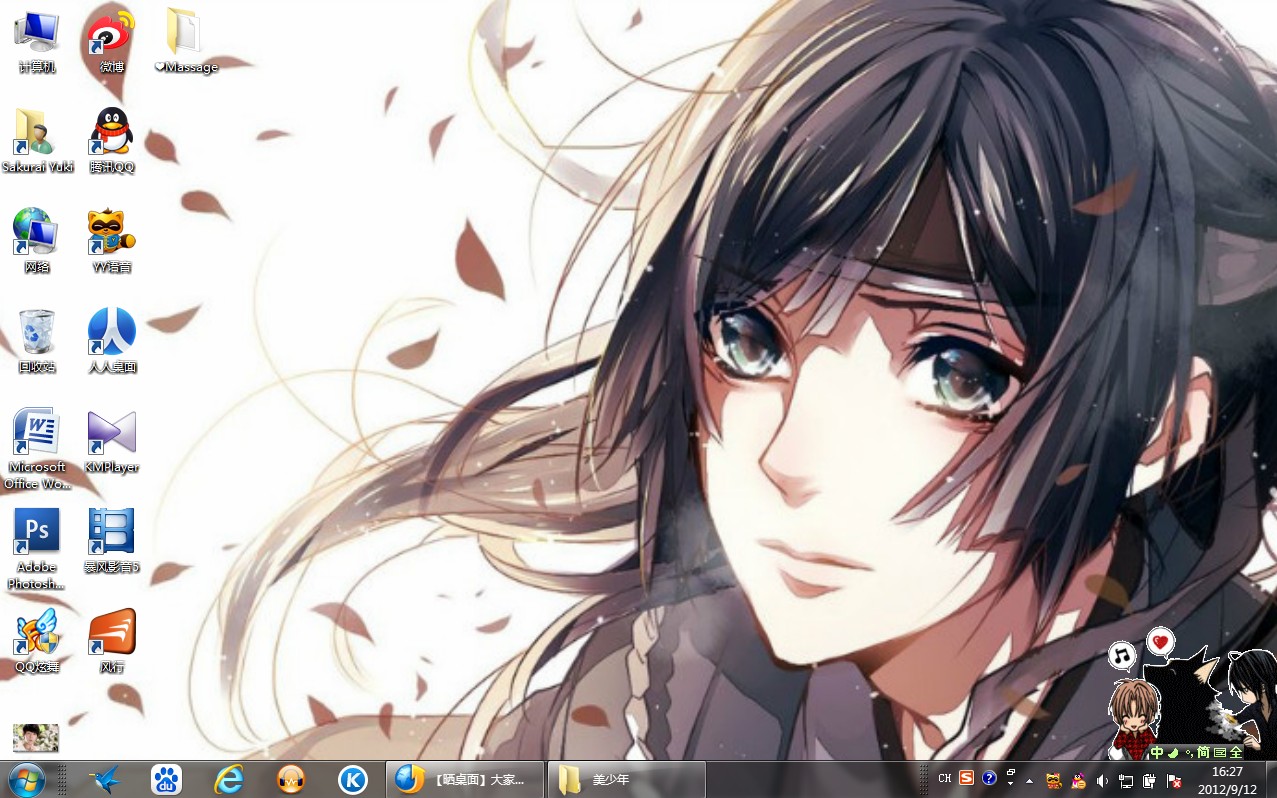Open the QQ penguin tray icon
The height and width of the screenshot is (798, 1277).
click(x=1078, y=780)
